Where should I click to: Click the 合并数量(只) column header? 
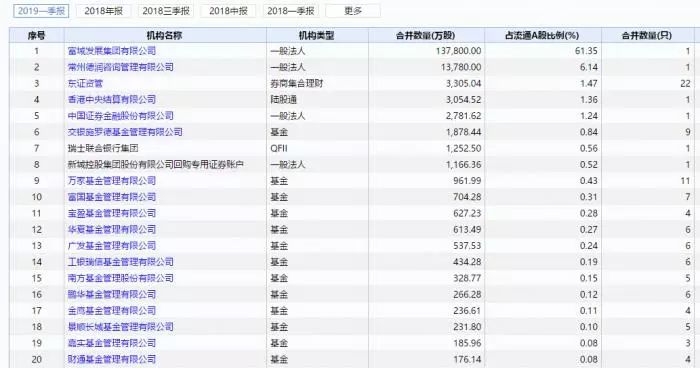(647, 35)
